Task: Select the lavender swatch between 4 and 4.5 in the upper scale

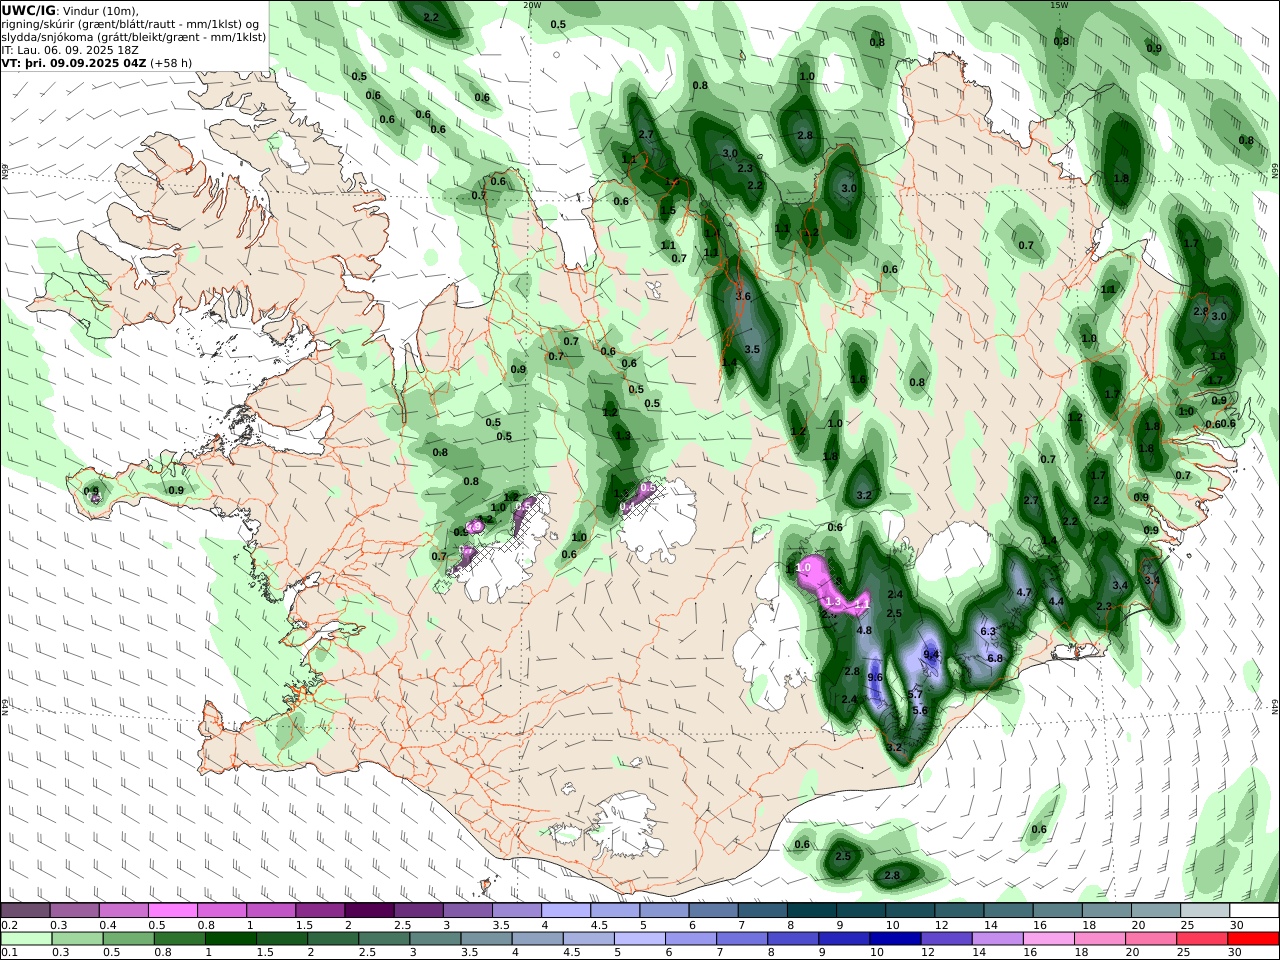Action: click(x=564, y=910)
